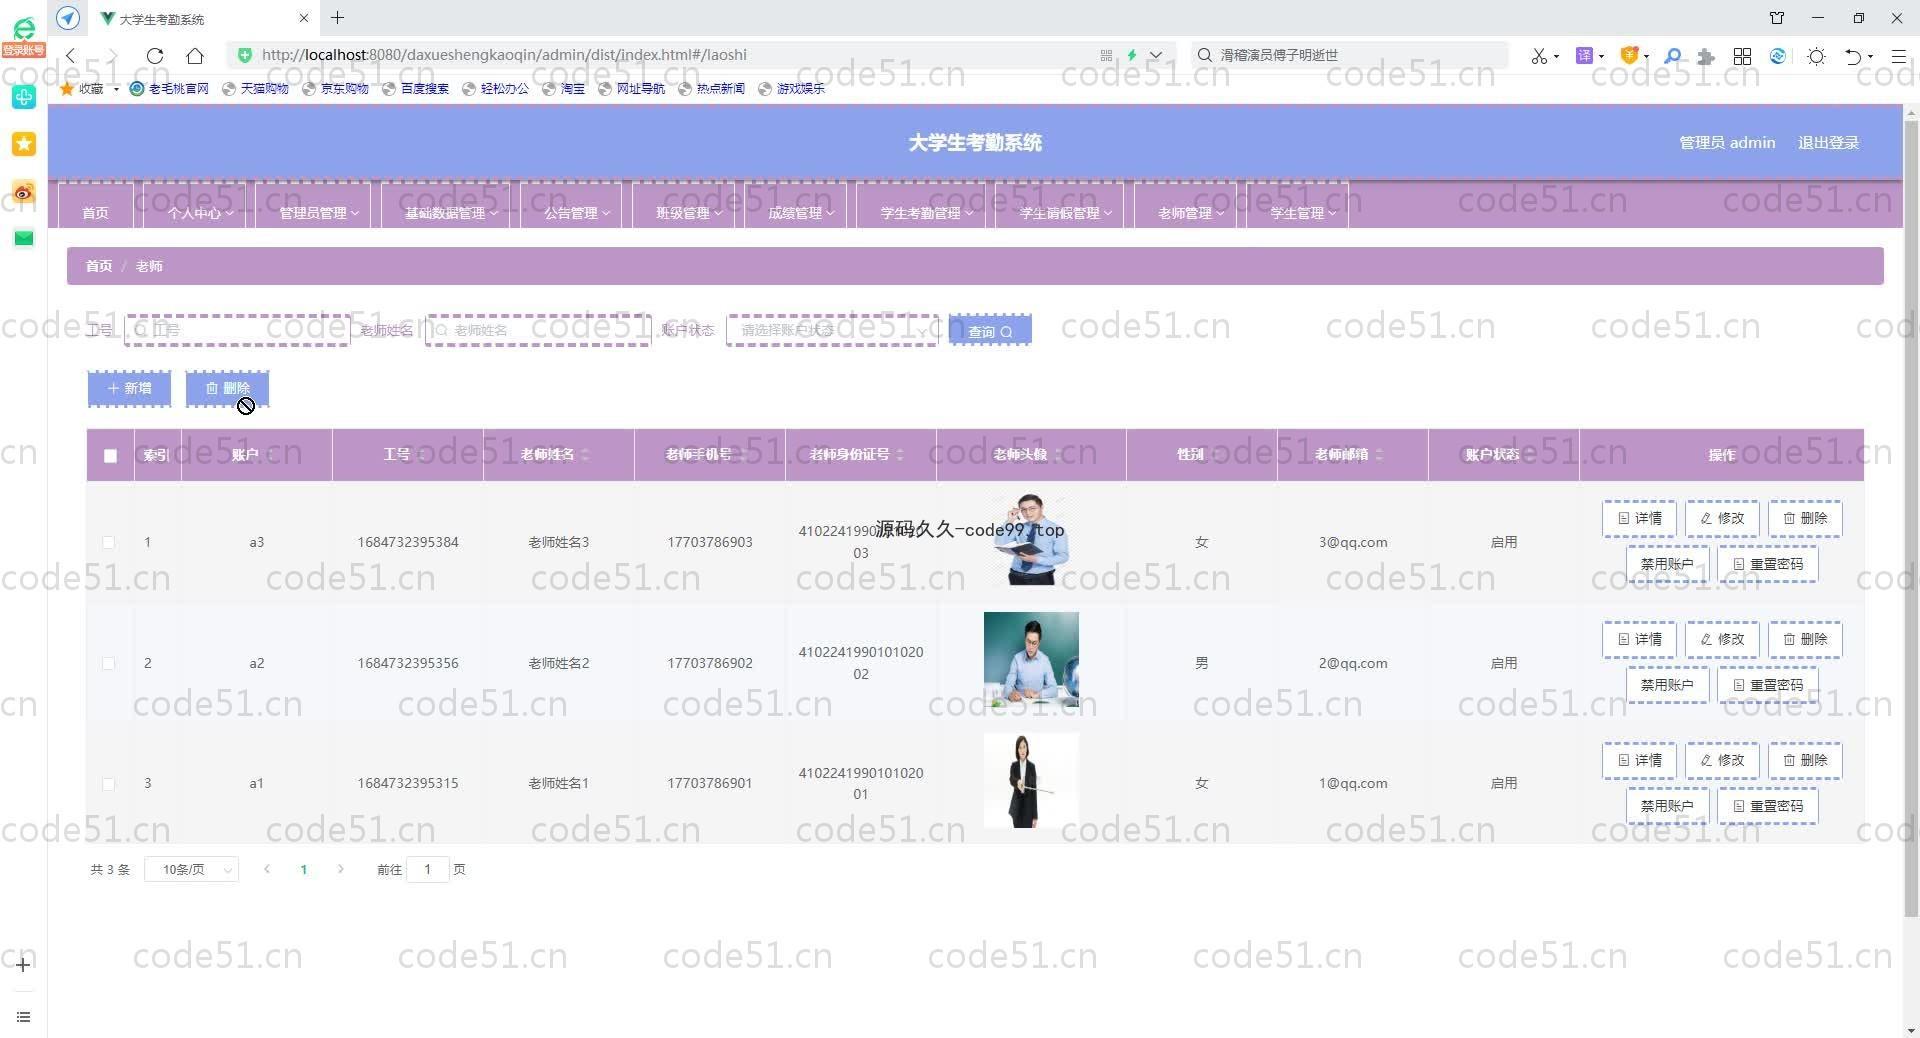The width and height of the screenshot is (1920, 1038).
Task: Check the row checkbox for 老师姓名3
Action: pos(108,542)
